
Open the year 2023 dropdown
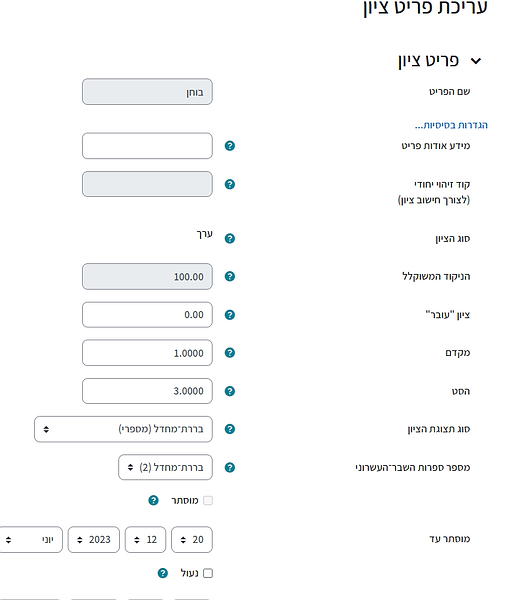tap(94, 540)
